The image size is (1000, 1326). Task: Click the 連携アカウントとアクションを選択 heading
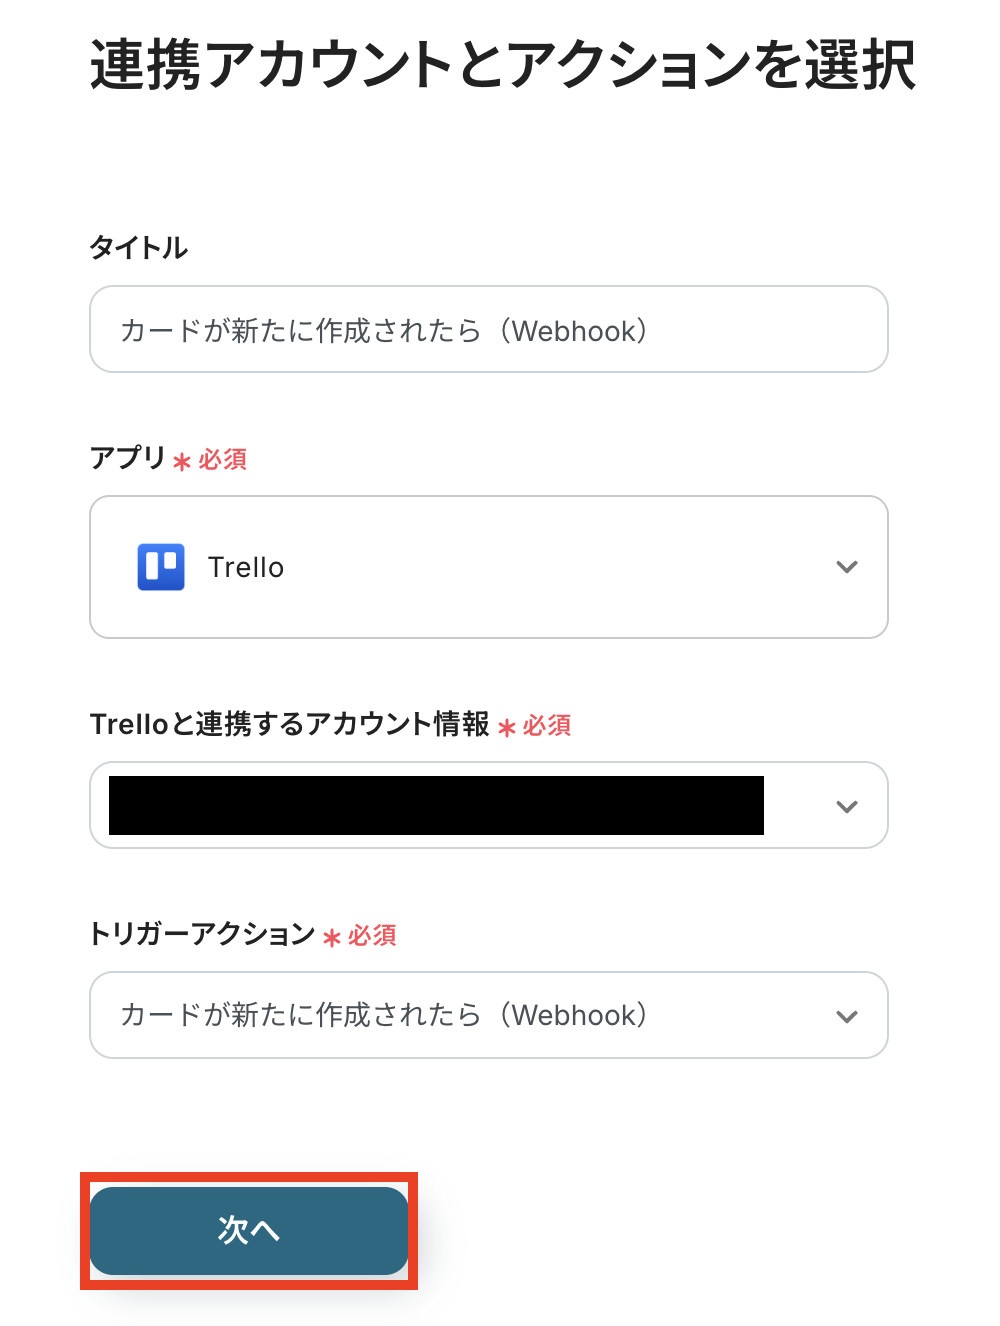502,65
